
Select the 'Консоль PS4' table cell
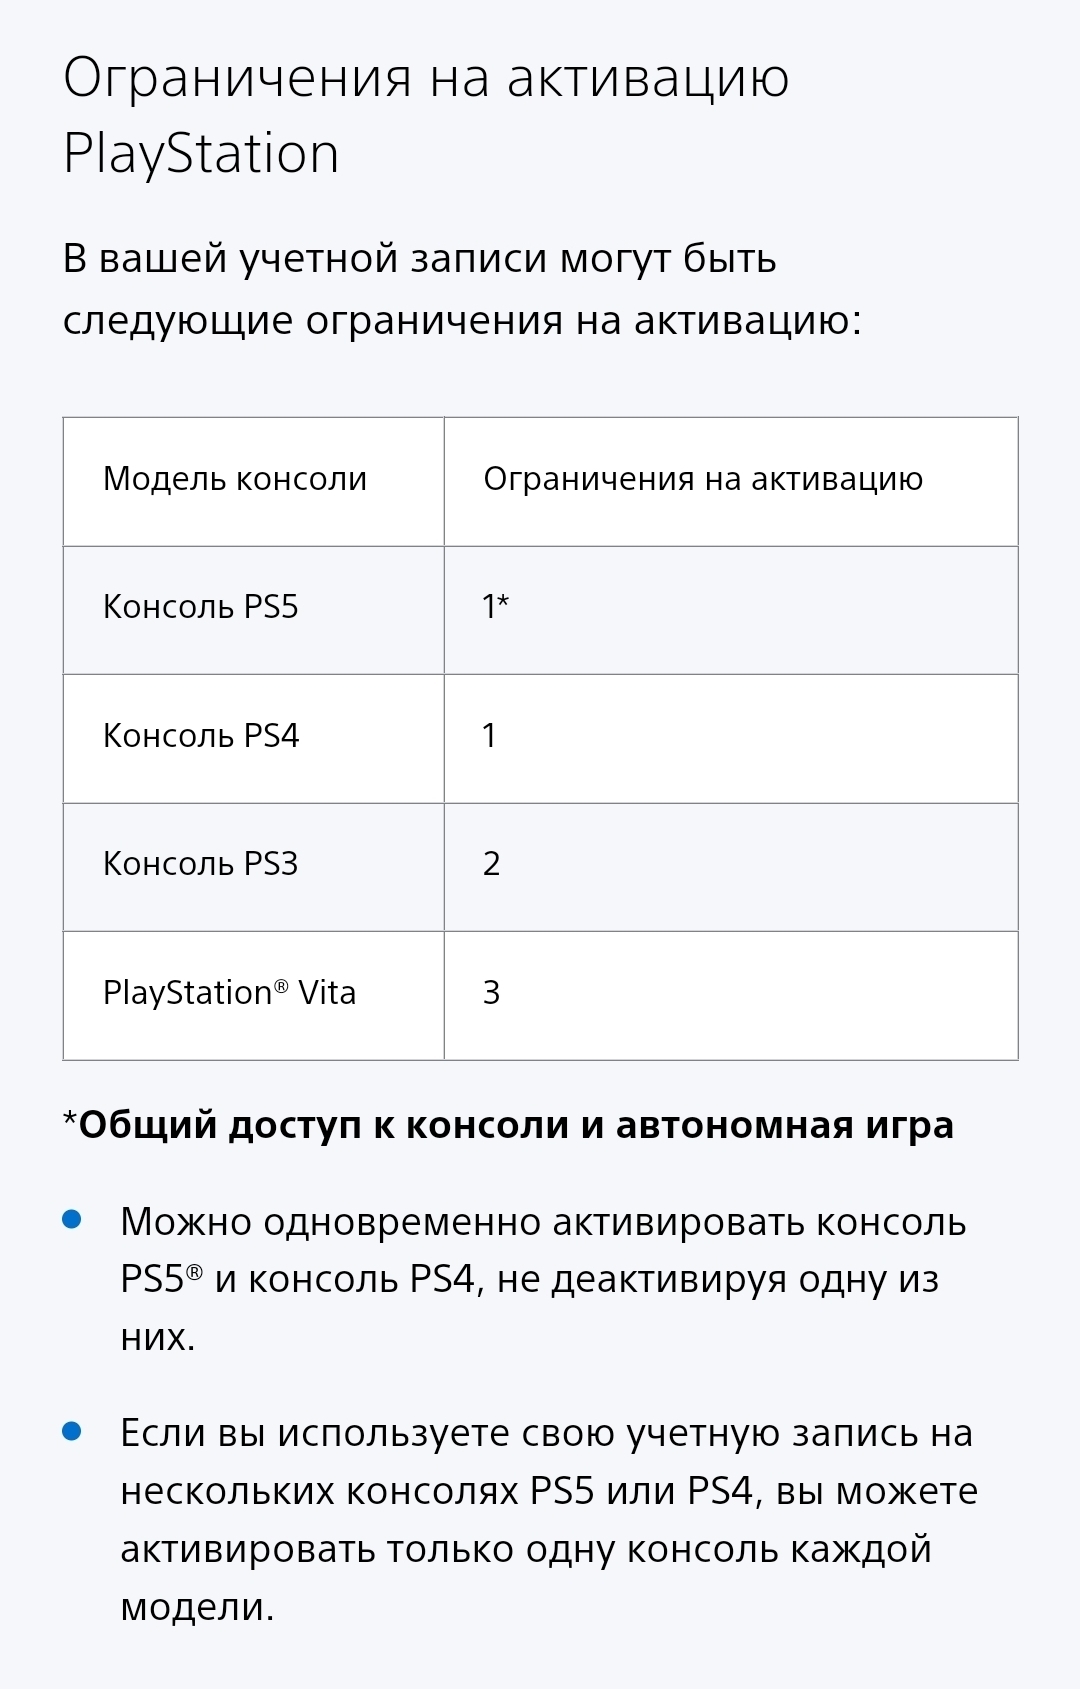(x=201, y=736)
